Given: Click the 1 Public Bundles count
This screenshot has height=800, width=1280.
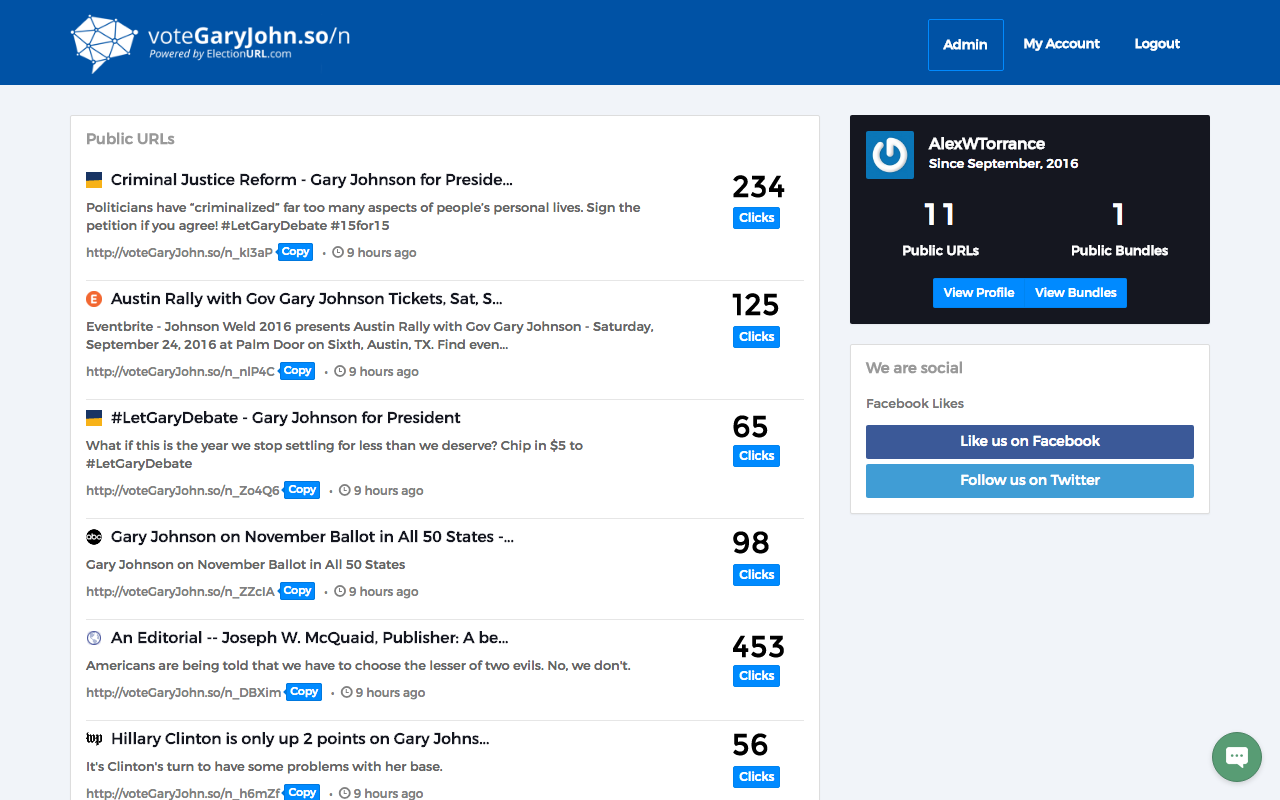Looking at the screenshot, I should click(x=1119, y=214).
